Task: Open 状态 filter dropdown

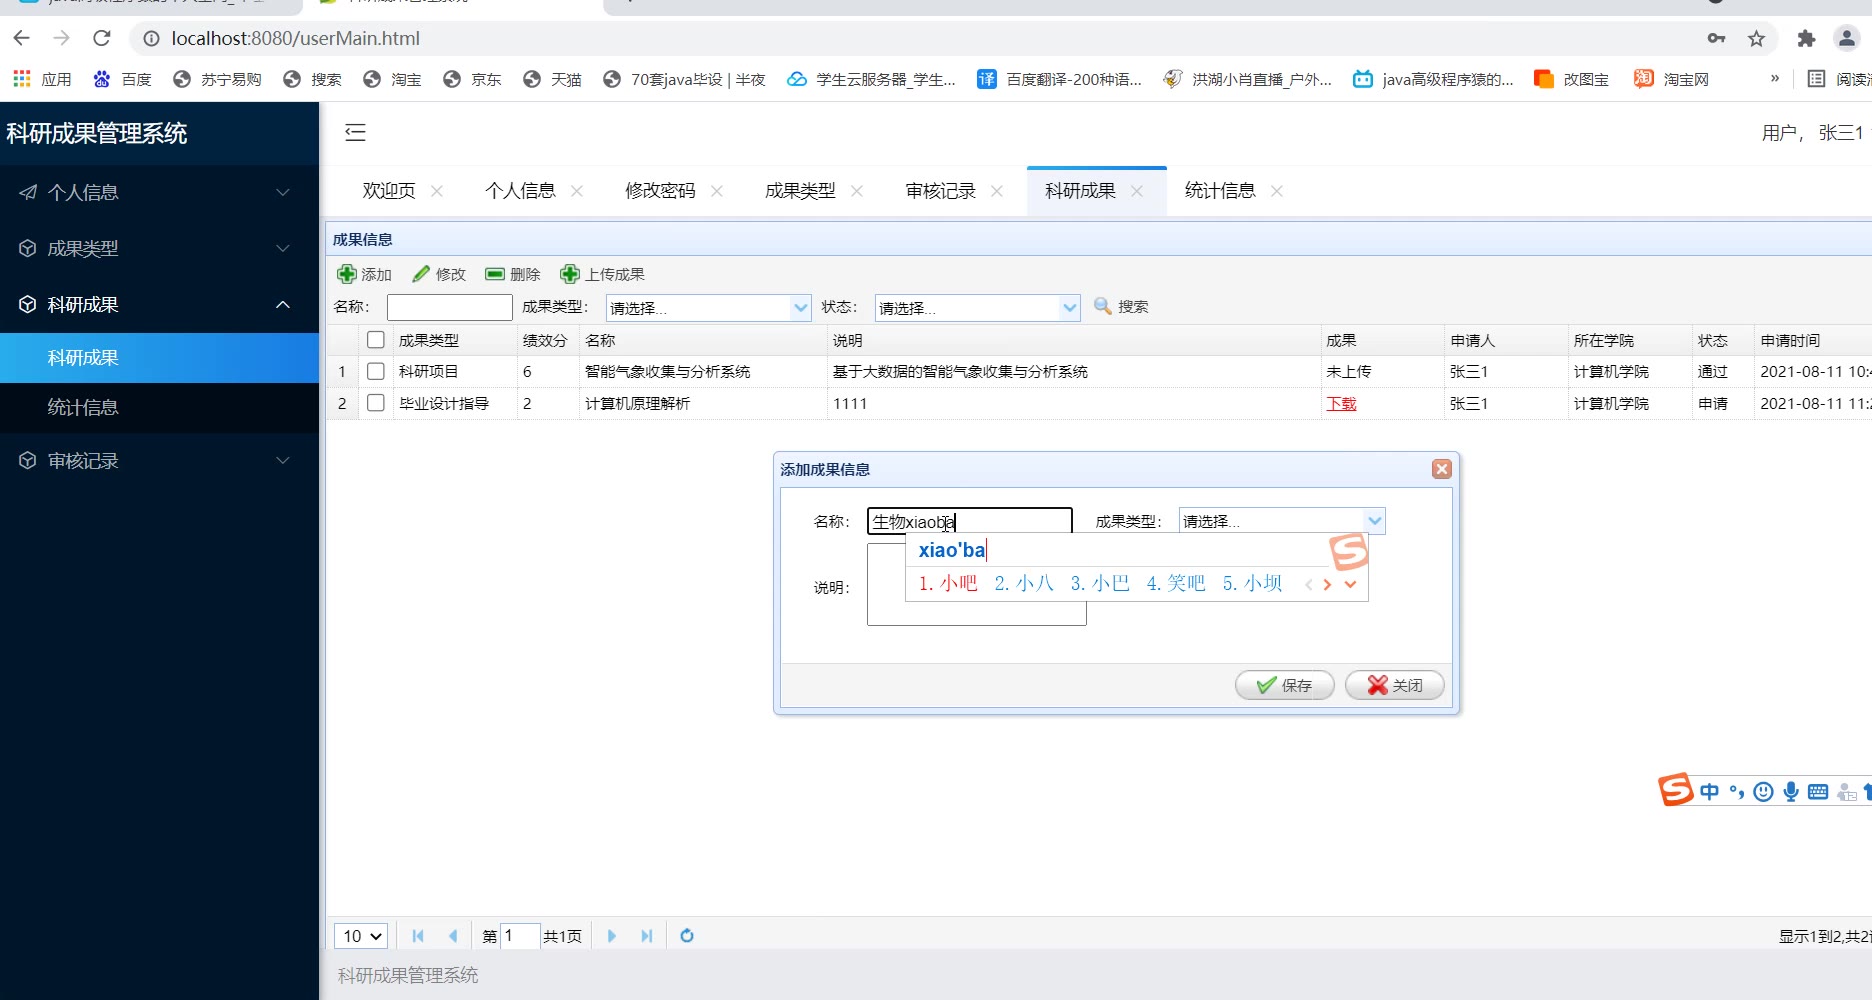Action: point(1069,307)
